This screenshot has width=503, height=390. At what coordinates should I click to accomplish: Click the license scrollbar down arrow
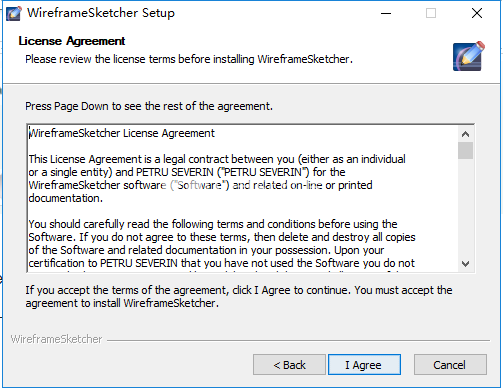tap(465, 264)
